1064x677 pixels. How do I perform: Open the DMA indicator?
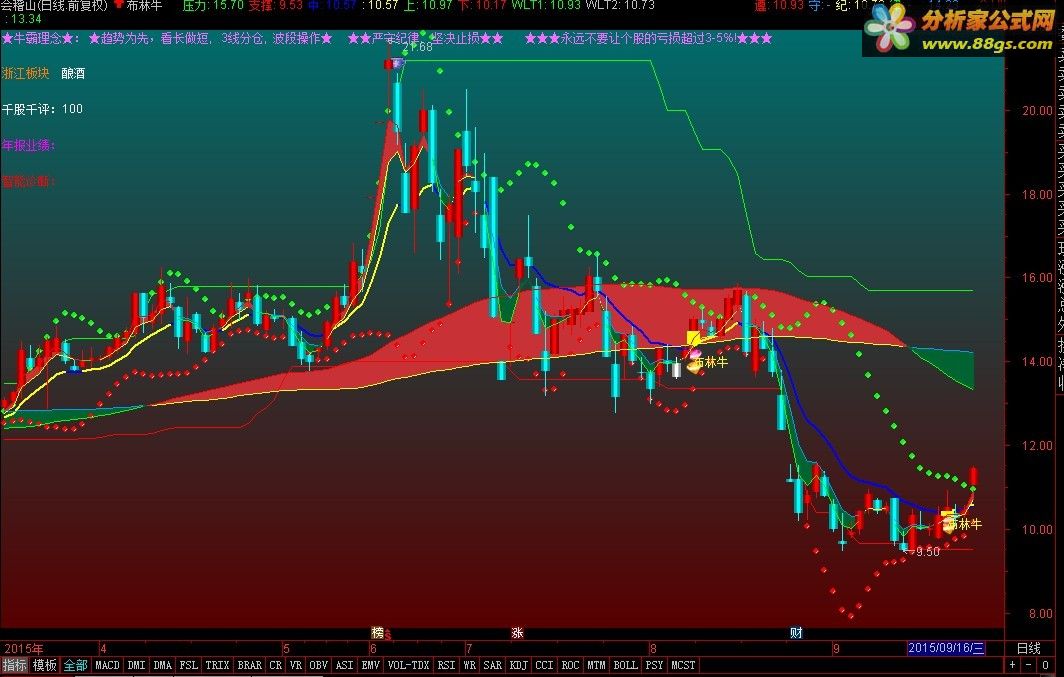point(162,665)
